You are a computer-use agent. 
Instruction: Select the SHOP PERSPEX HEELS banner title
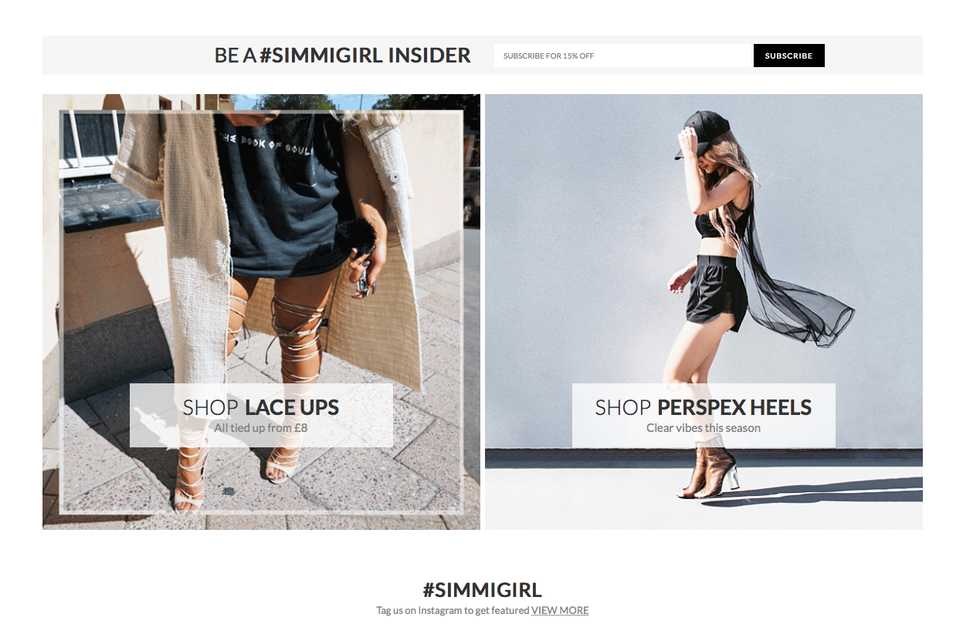(x=703, y=407)
